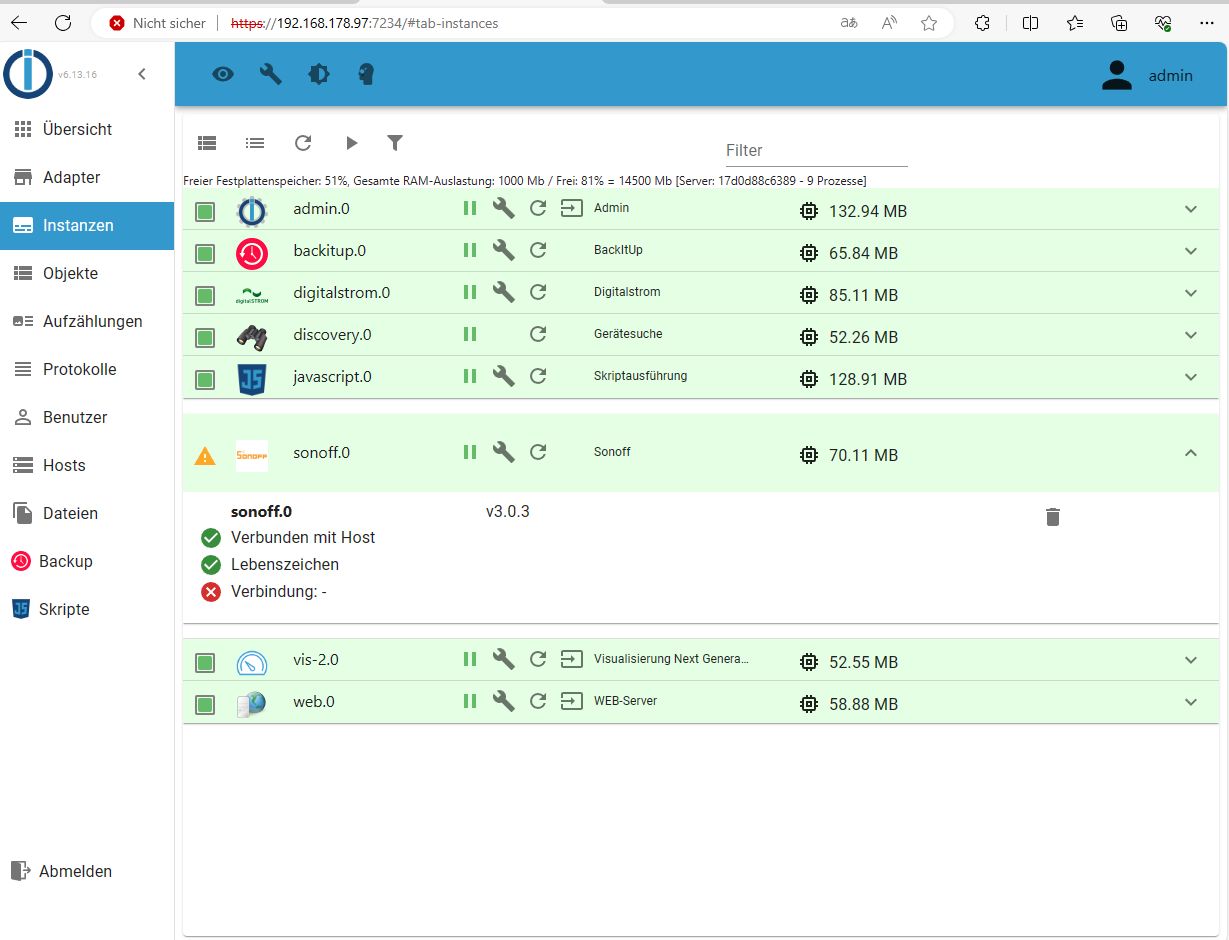The image size is (1229, 940).
Task: Expand the admin.0 instance row
Action: [x=1190, y=210]
